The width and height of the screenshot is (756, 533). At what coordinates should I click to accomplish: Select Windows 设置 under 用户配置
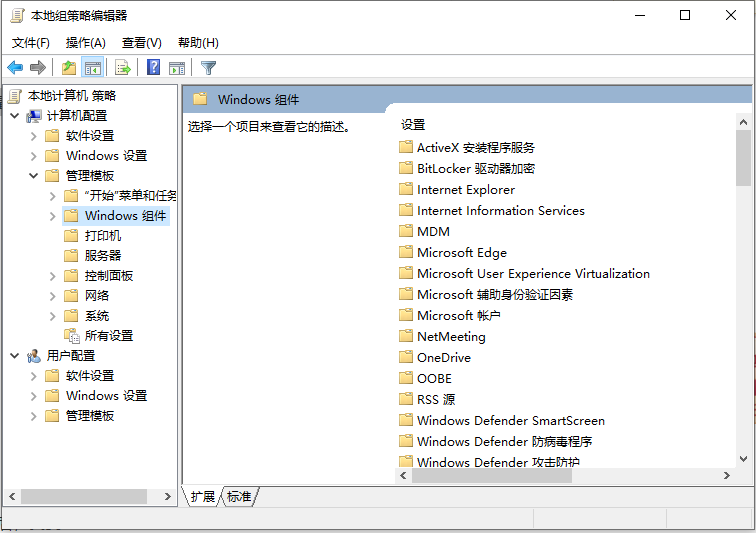point(107,396)
